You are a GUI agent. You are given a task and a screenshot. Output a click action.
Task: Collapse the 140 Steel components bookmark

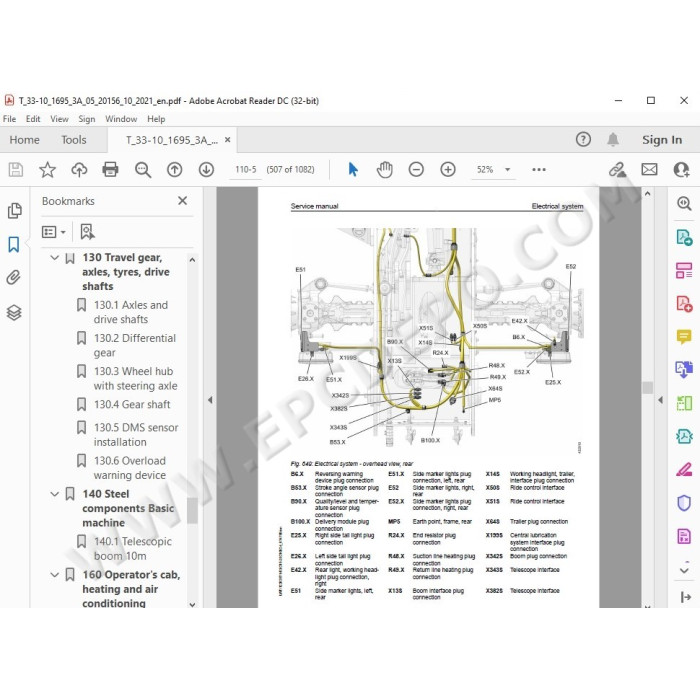coord(54,494)
